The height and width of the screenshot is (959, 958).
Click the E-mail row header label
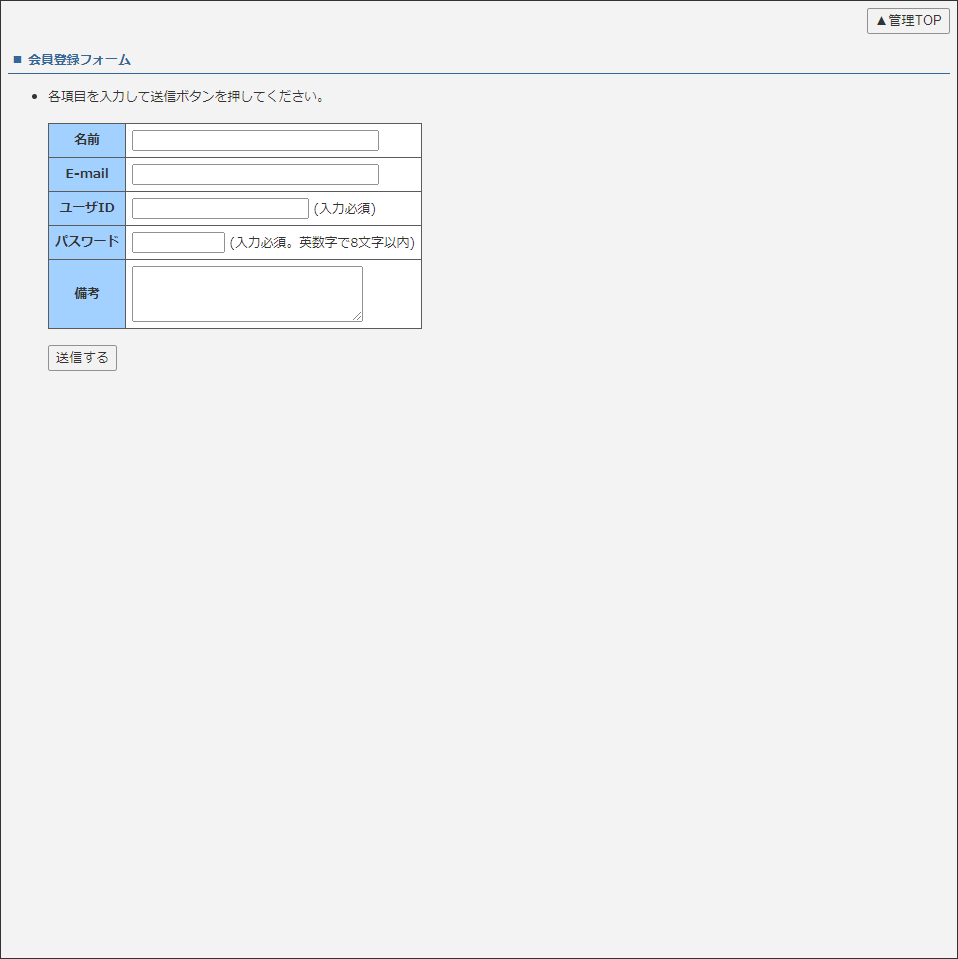tap(86, 174)
